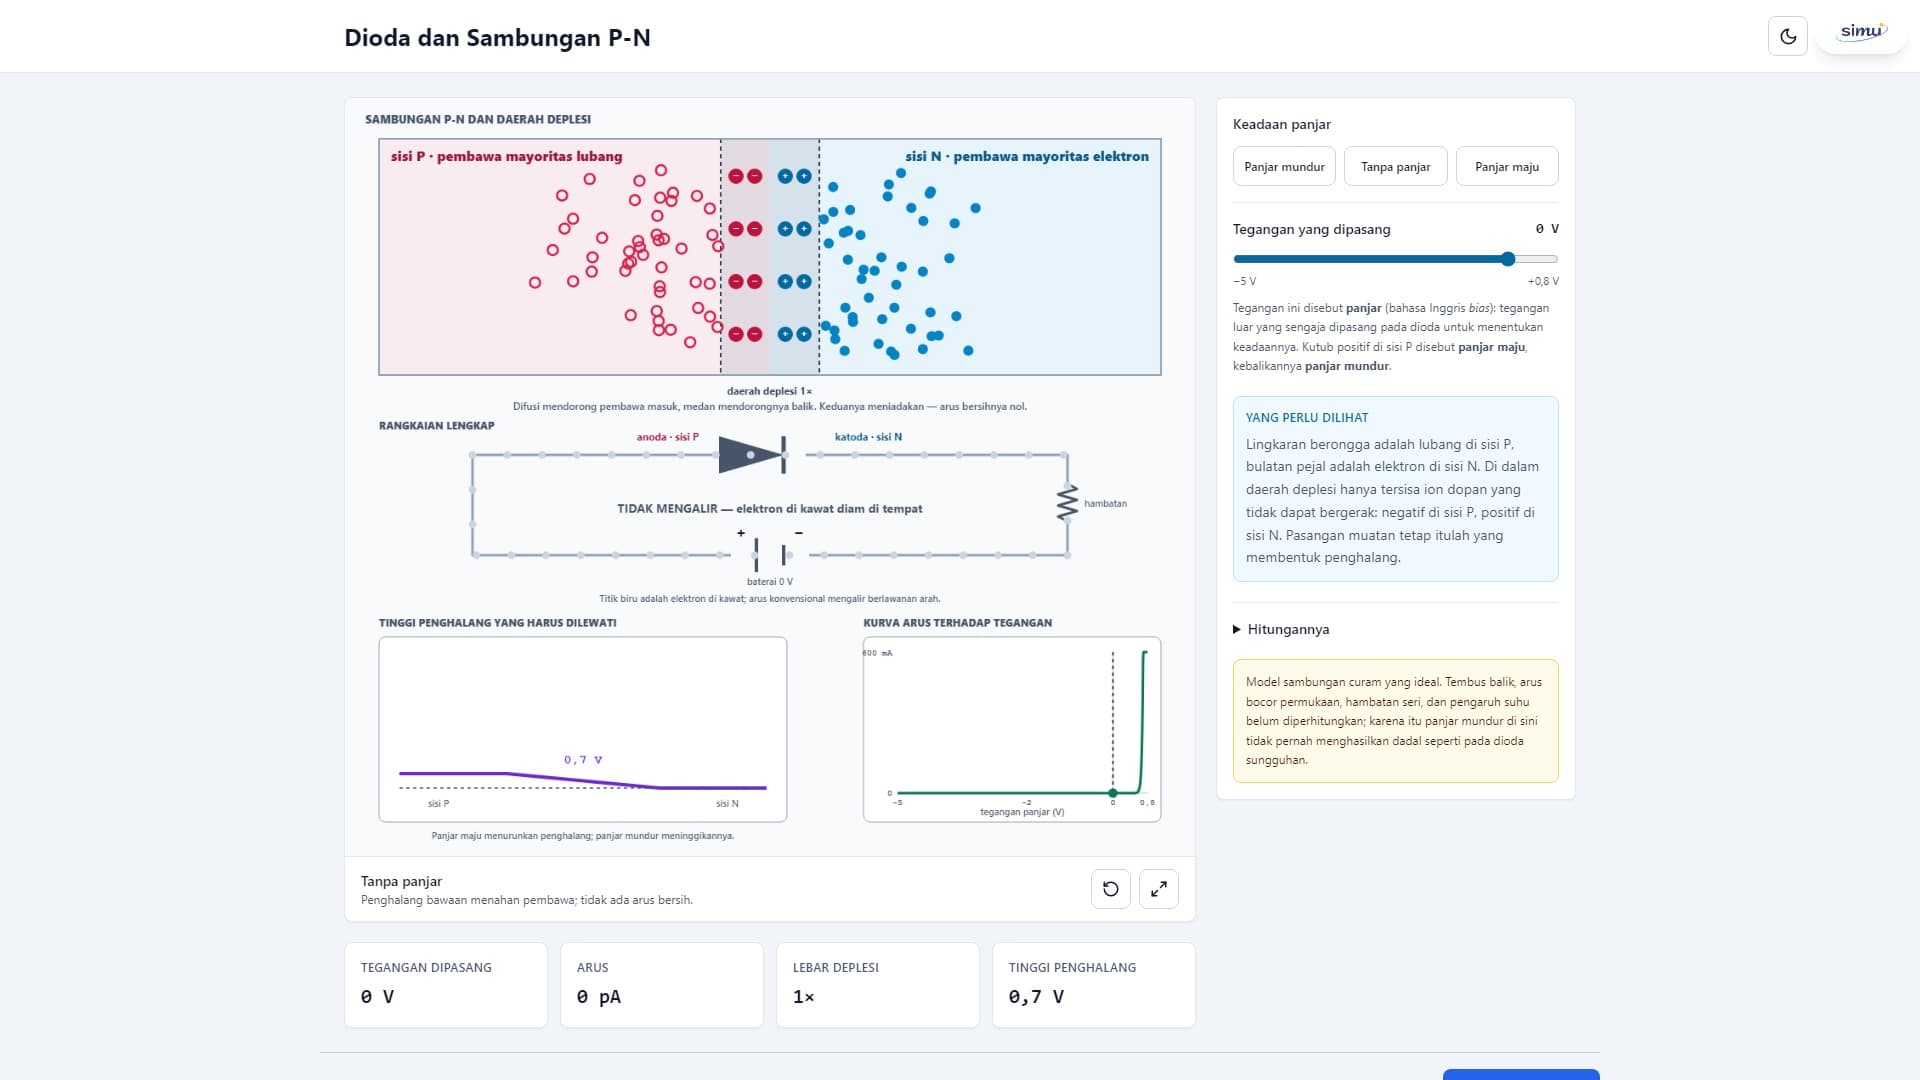Click the green operating point on the current-voltage curve
Viewport: 1920px width, 1080px height.
[1113, 793]
